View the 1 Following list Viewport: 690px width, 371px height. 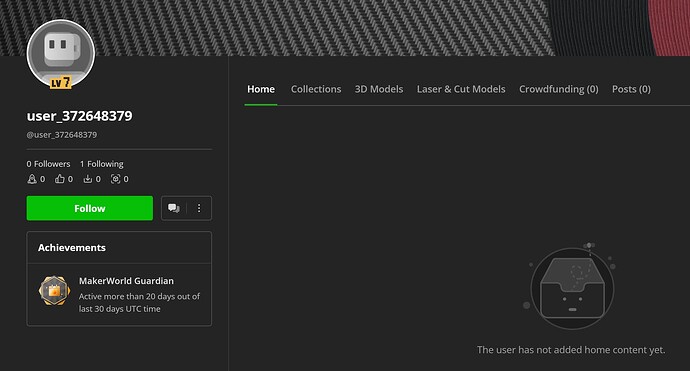coord(102,164)
